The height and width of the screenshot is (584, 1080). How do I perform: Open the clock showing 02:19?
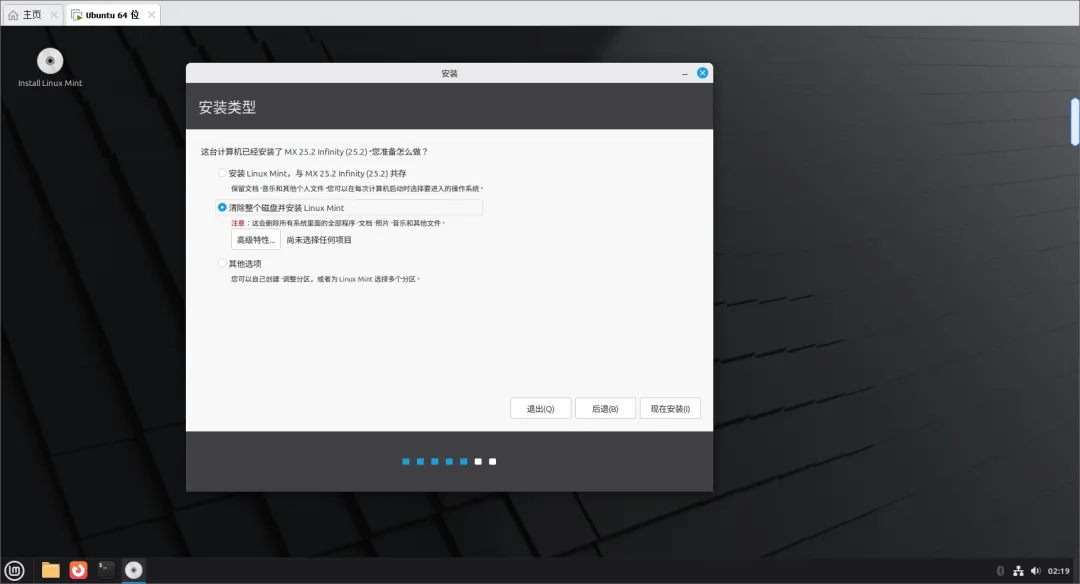[x=1059, y=571]
